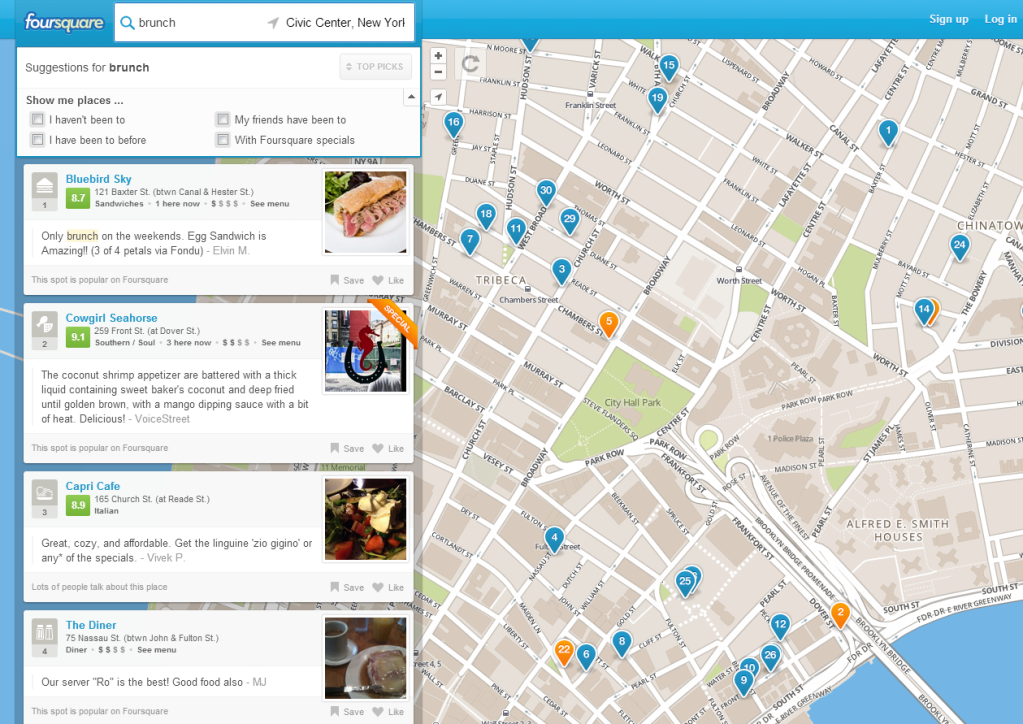Select map pin number 1
Screen dimensions: 1023x724
[x=888, y=132]
